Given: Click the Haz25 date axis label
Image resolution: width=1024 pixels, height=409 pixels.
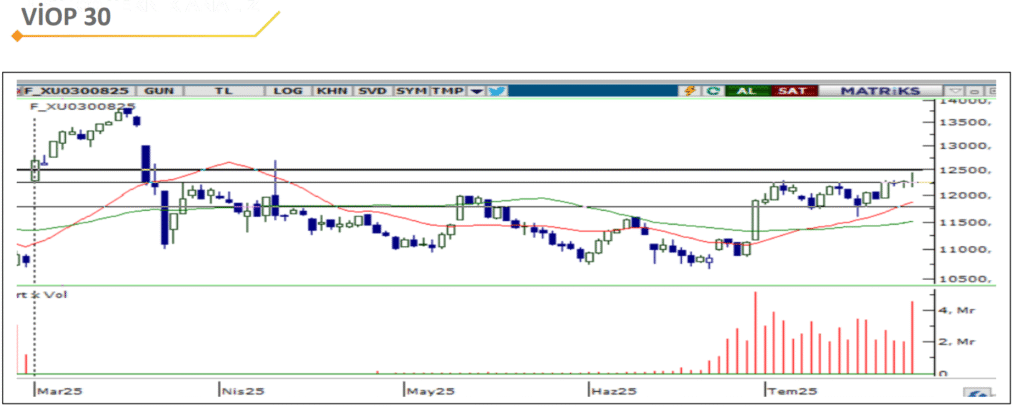Looking at the screenshot, I should [x=613, y=392].
